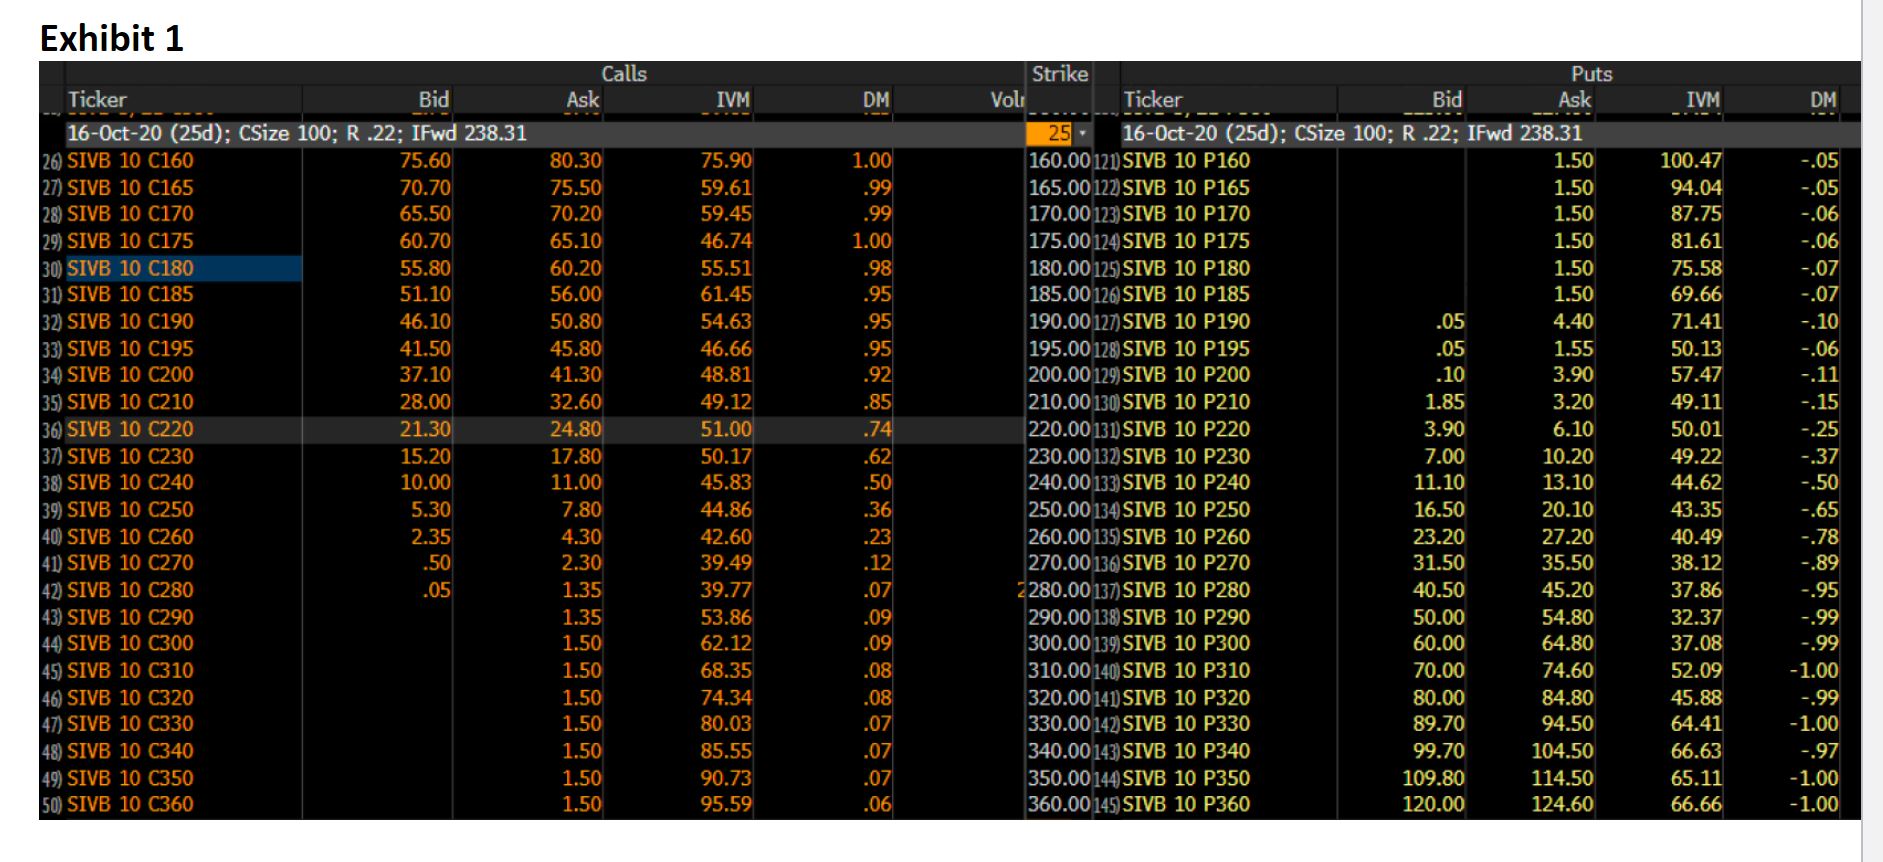The image size is (1883, 862).
Task: Select the SIVB 10 C330 ticker
Action: point(130,724)
